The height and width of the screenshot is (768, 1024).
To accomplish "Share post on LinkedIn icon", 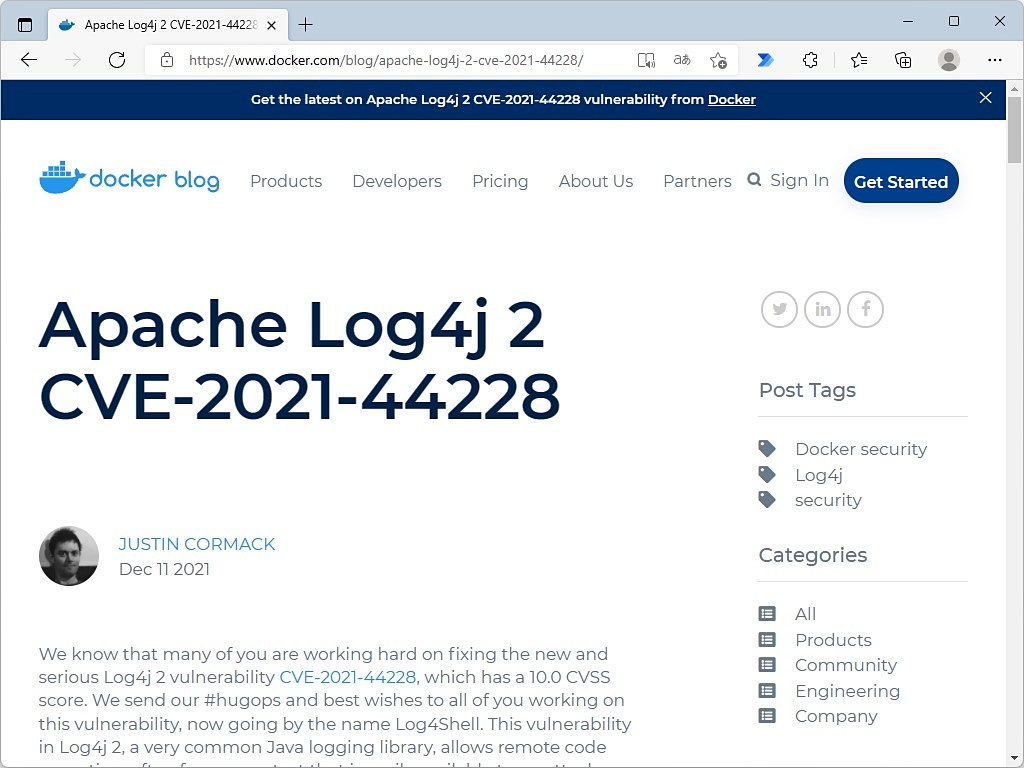I will (x=822, y=309).
